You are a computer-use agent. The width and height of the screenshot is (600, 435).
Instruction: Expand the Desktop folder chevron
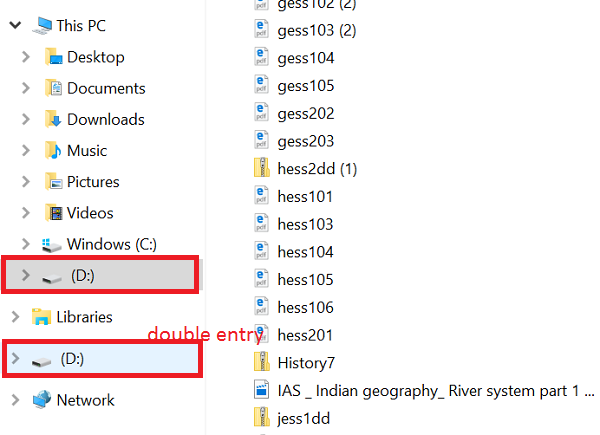point(26,57)
